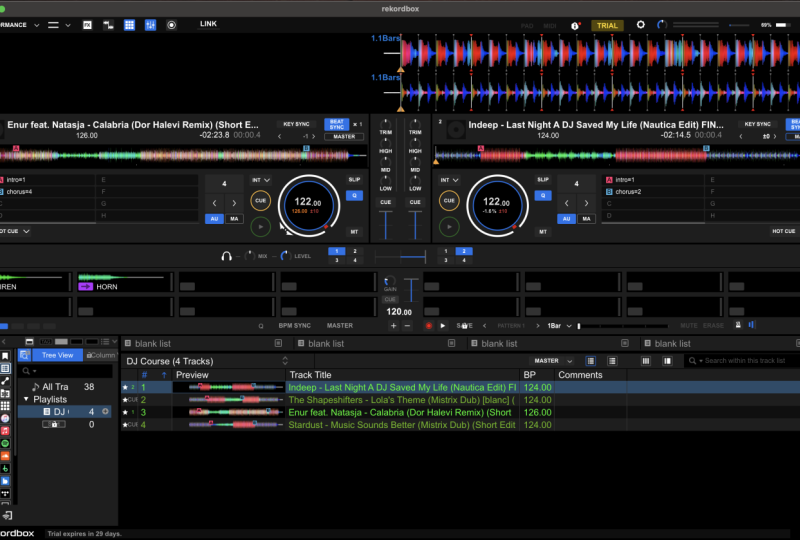Toggle KEY SYNC on deck 2
Viewport: 800px width, 540px height.
point(758,124)
